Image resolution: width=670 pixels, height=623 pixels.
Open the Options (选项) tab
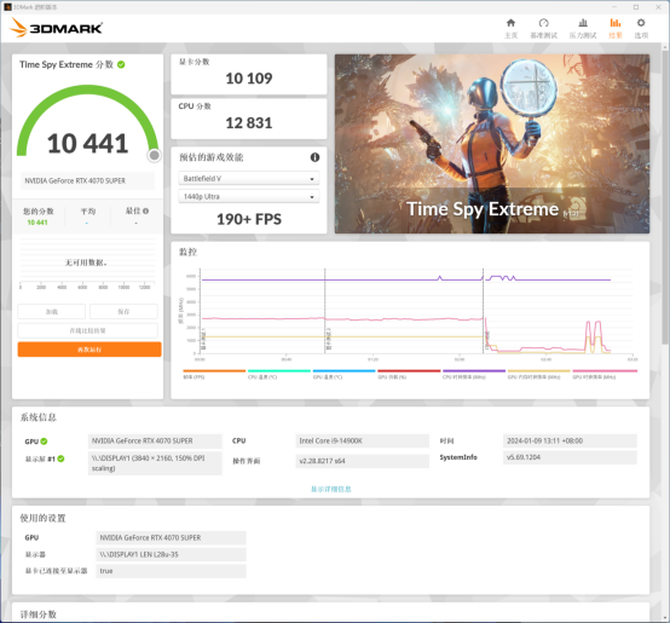(x=641, y=28)
